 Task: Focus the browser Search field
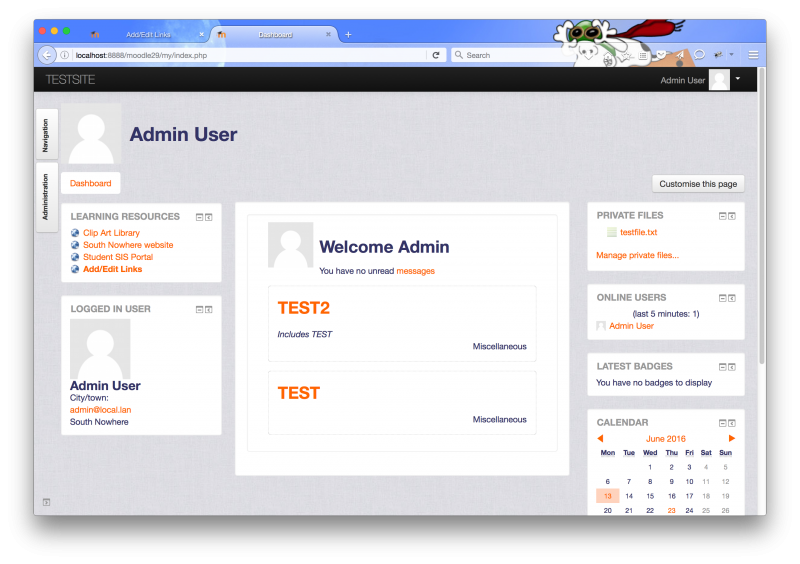click(513, 55)
